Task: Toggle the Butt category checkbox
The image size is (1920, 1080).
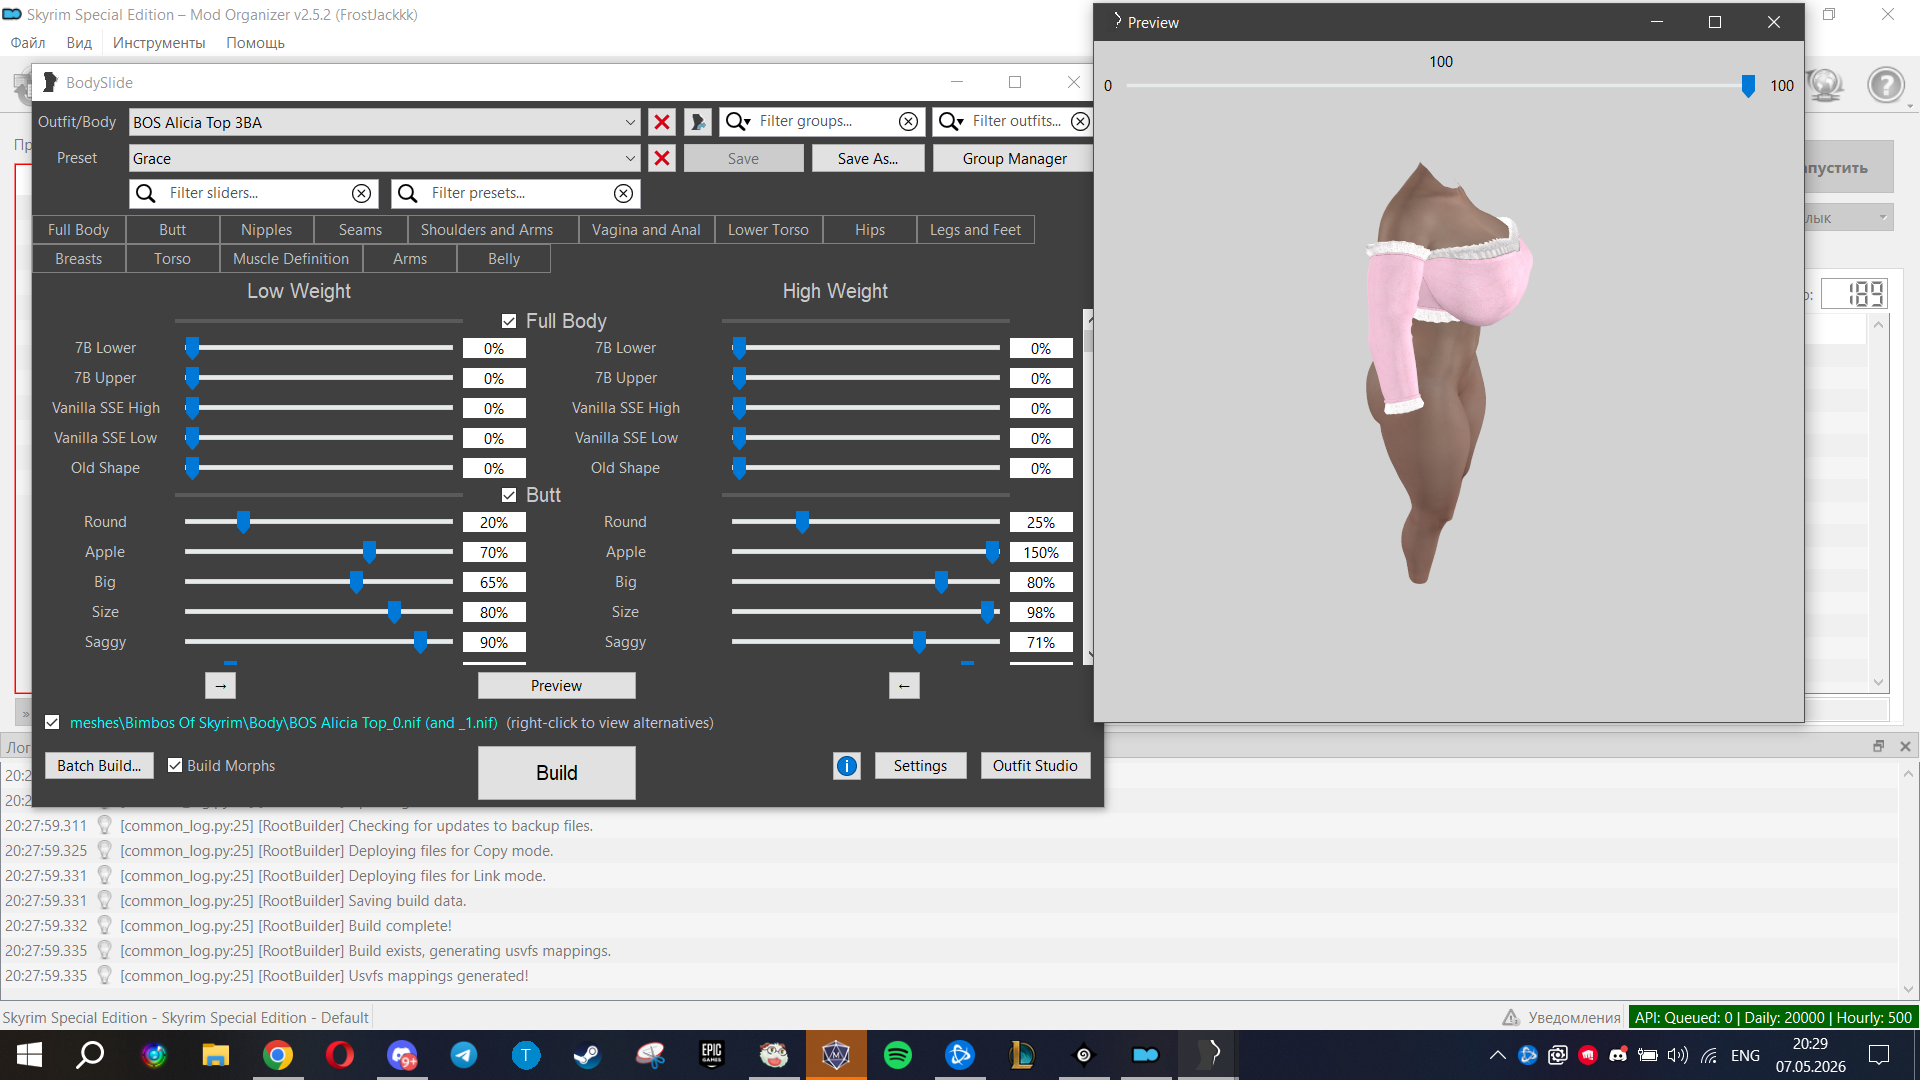Action: tap(509, 495)
